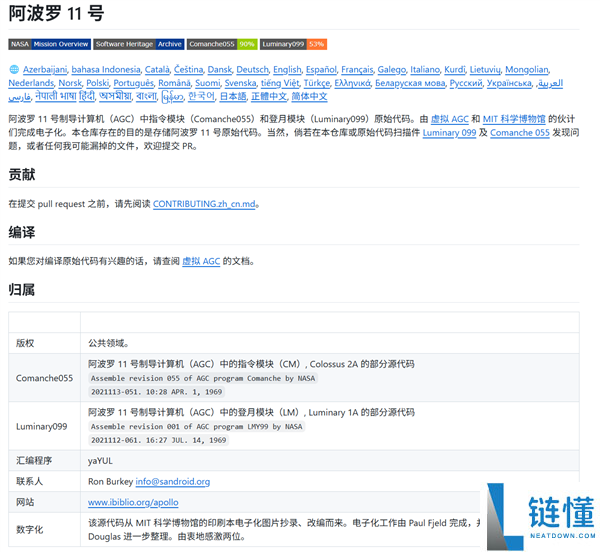Click the 汇编程序 table row label

tap(34, 461)
